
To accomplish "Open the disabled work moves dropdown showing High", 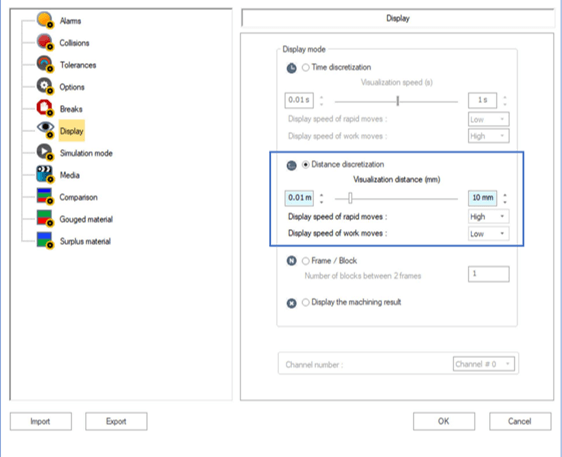I will 489,136.
